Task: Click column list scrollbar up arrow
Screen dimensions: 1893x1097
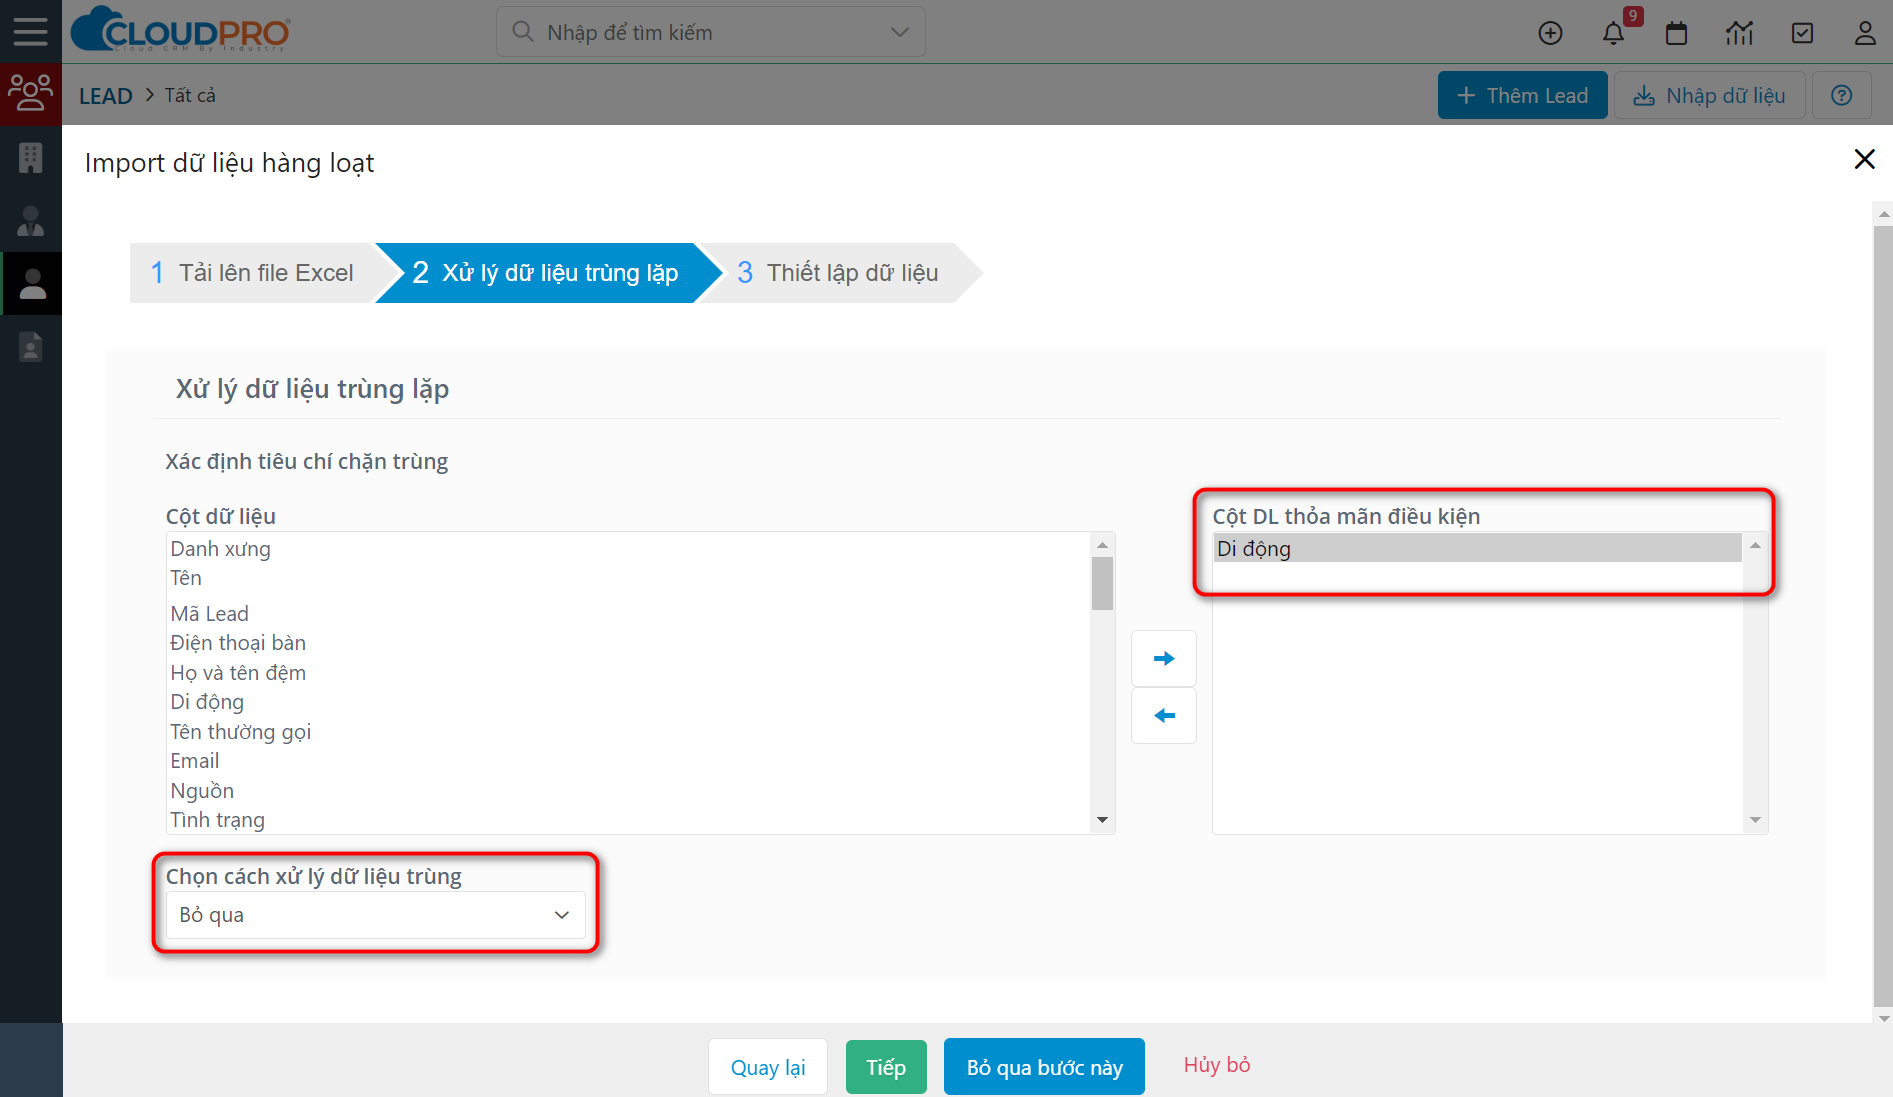Action: 1102,545
